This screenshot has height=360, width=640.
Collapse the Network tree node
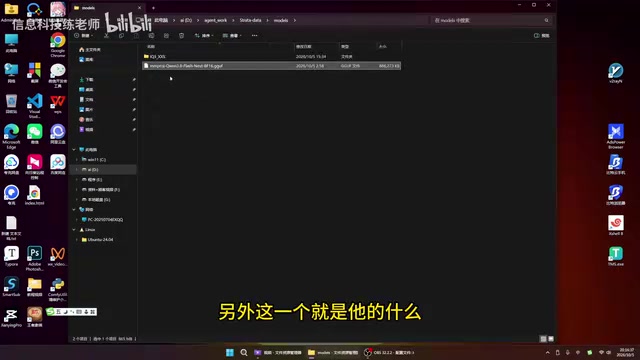coord(74,209)
